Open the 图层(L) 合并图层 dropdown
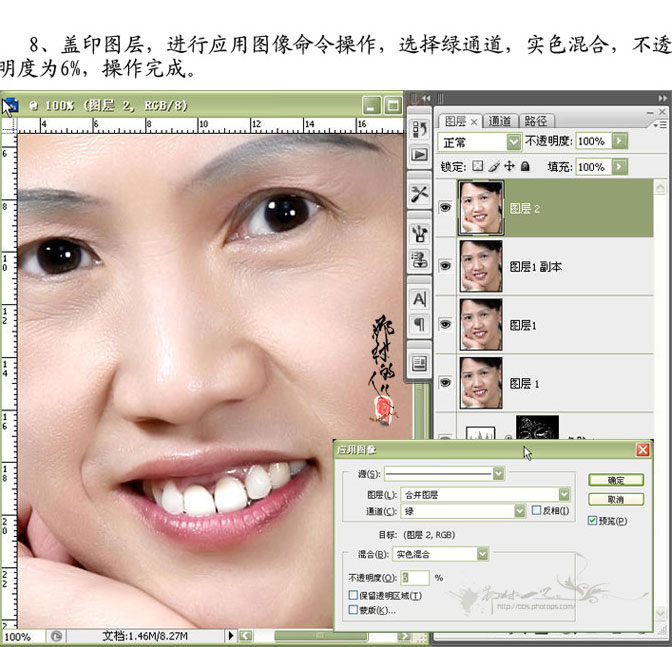The image size is (672, 647). click(564, 494)
